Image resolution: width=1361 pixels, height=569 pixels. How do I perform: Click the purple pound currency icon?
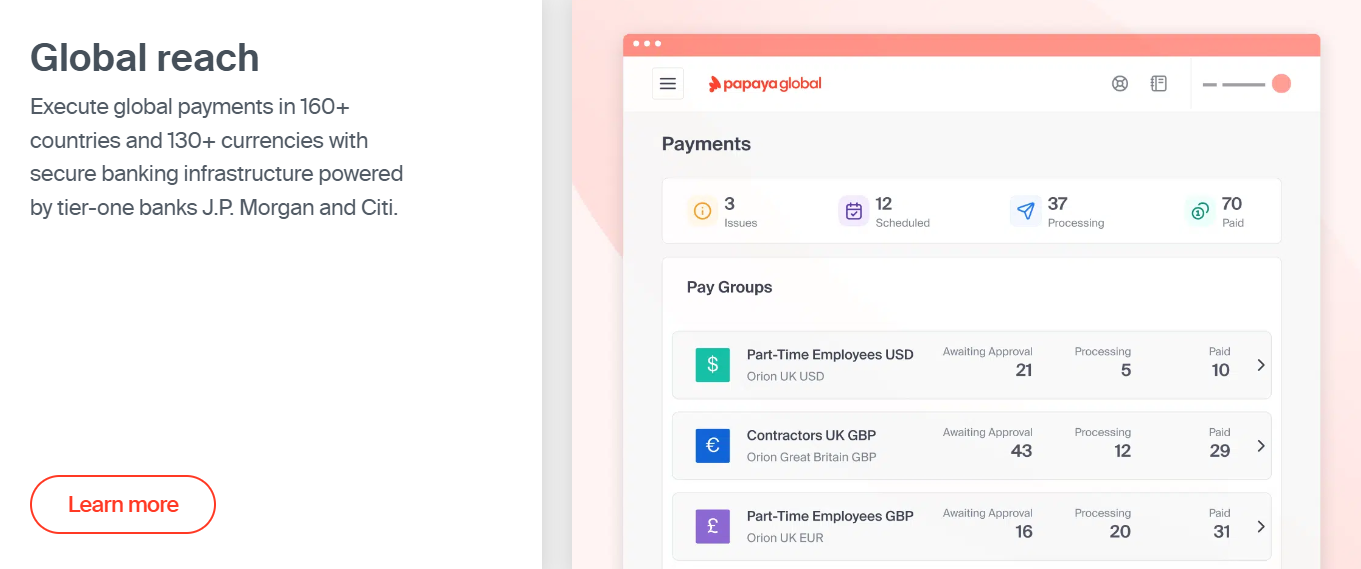(713, 527)
